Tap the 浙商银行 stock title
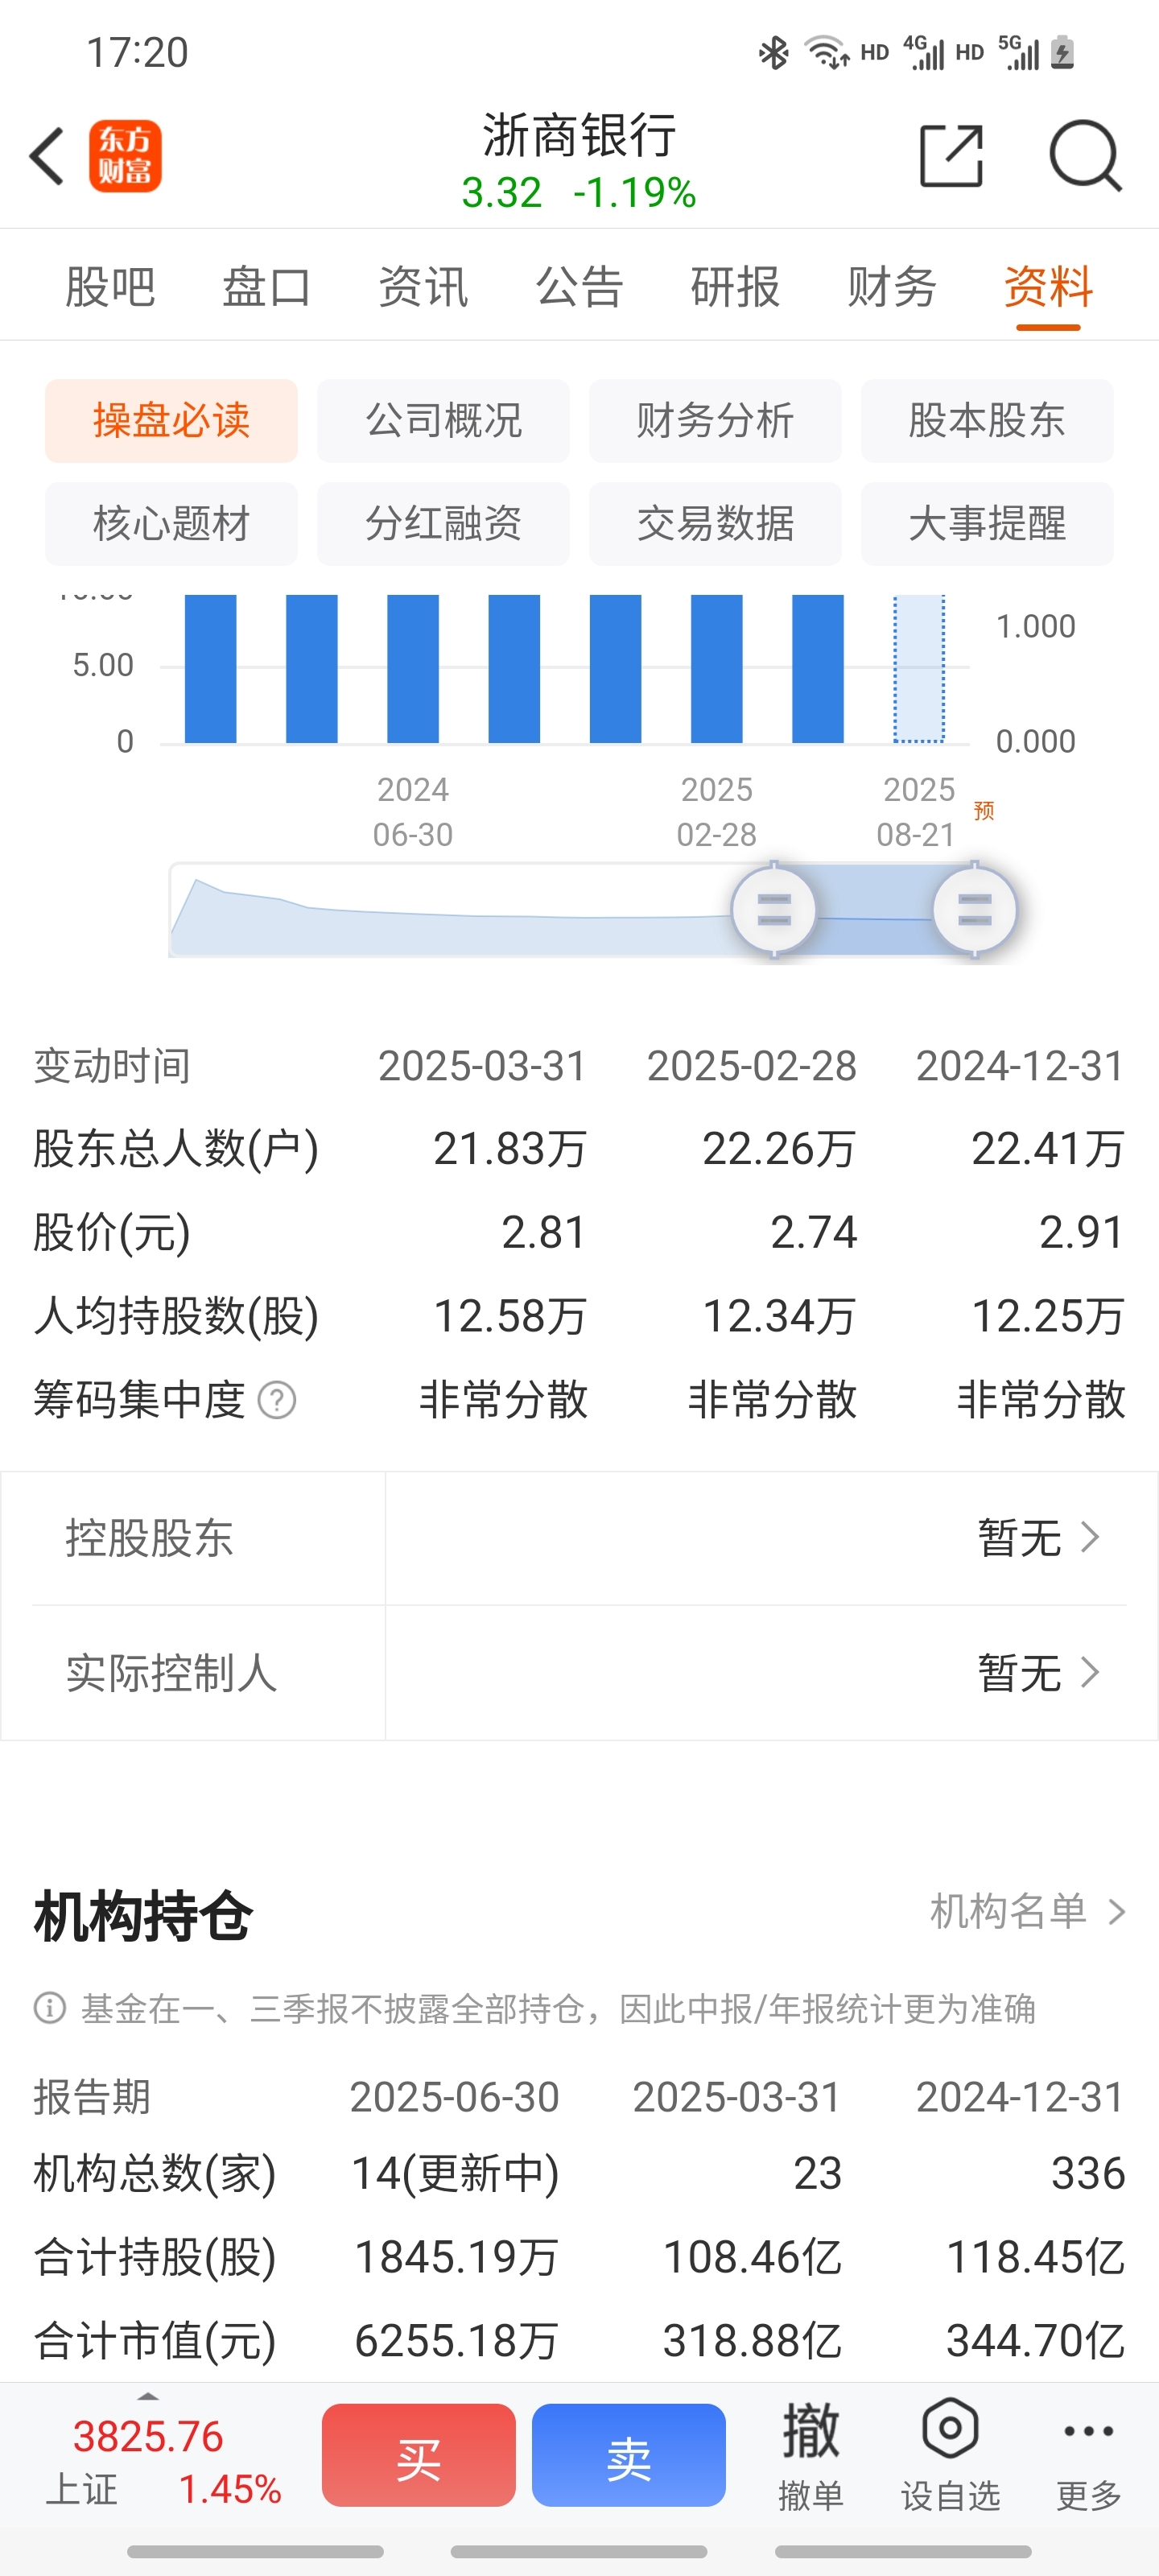Image resolution: width=1159 pixels, height=2576 pixels. tap(579, 135)
